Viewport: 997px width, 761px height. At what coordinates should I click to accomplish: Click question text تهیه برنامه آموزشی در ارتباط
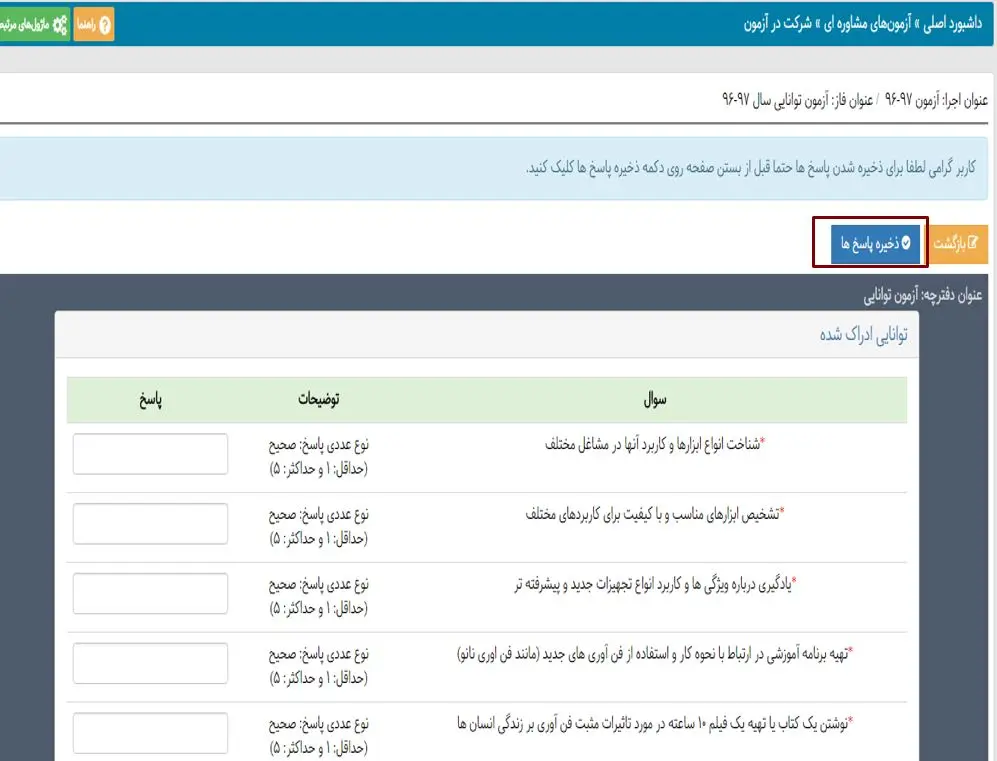click(x=655, y=654)
